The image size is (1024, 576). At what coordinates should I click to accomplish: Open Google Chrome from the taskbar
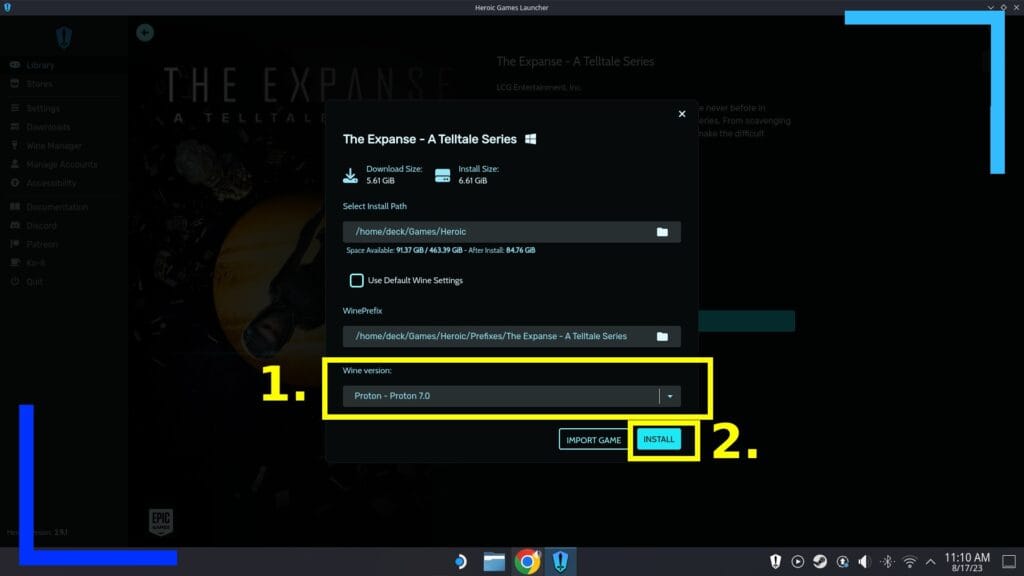pos(527,562)
